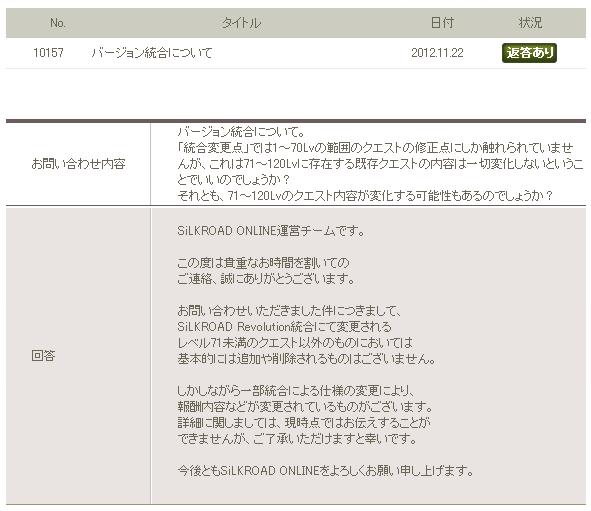This screenshot has height=511, width=591.
Task: Click the 日付 column header
Action: (442, 23)
